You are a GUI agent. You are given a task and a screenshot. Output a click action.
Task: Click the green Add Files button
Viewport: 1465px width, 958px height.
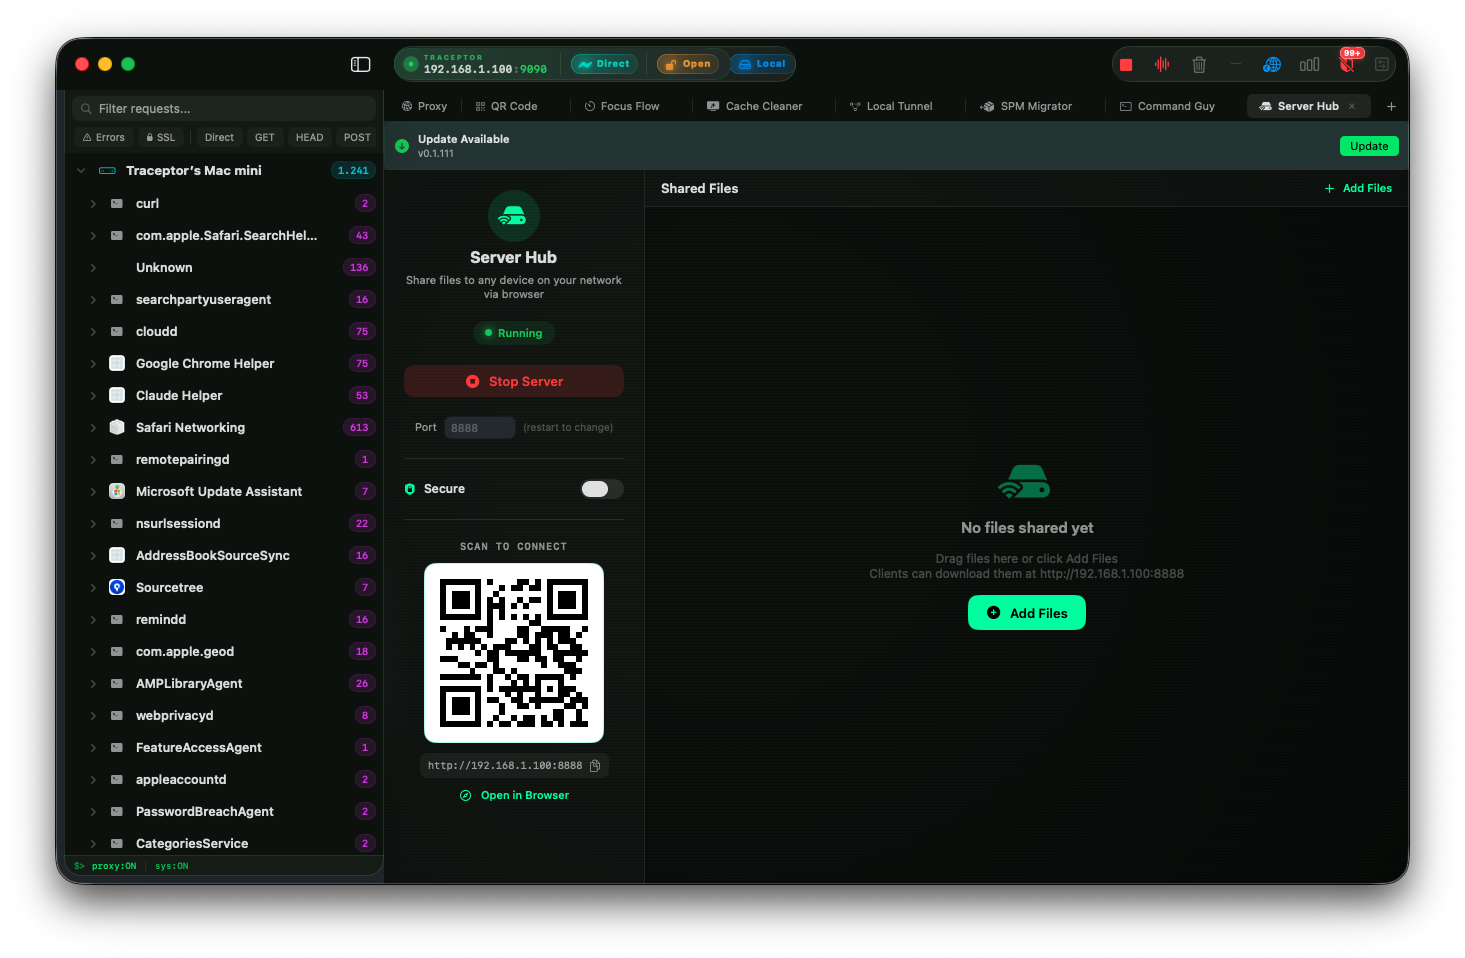tap(1027, 613)
